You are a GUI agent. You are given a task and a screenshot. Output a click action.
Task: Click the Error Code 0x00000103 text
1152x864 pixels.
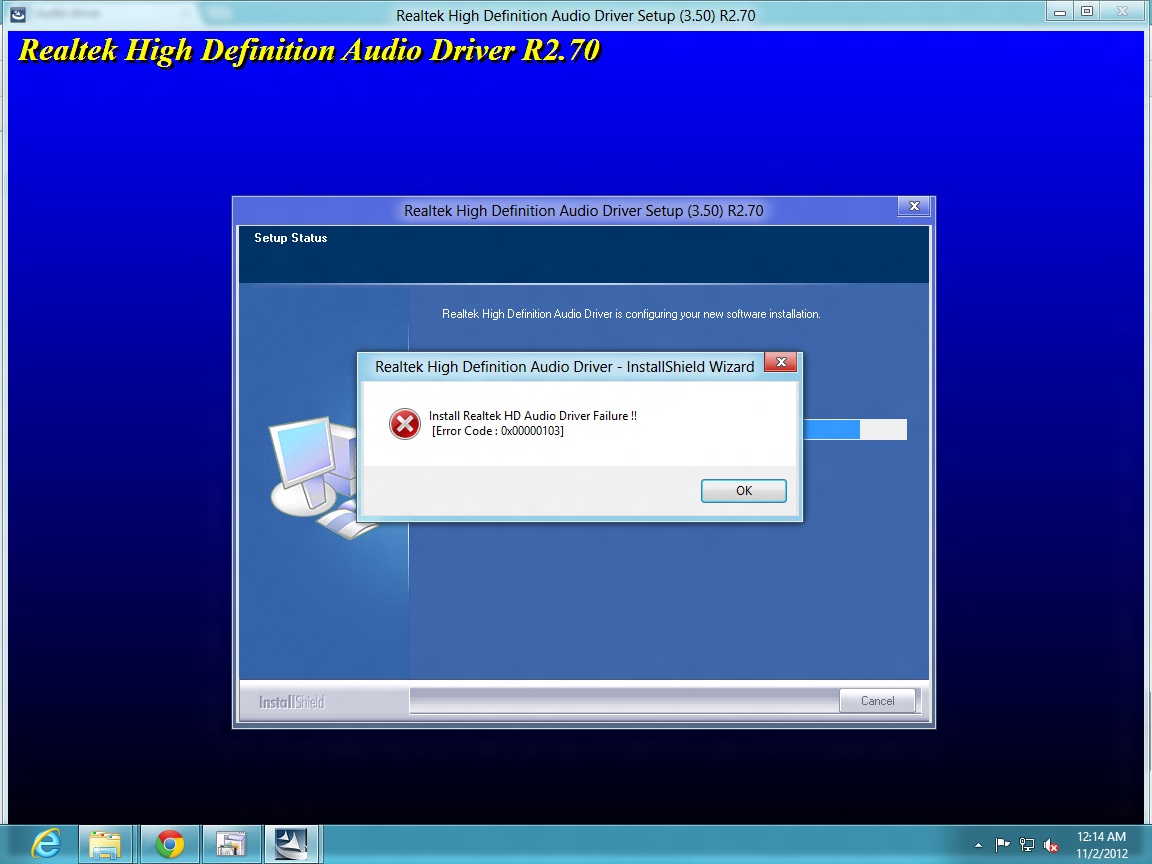tap(497, 431)
